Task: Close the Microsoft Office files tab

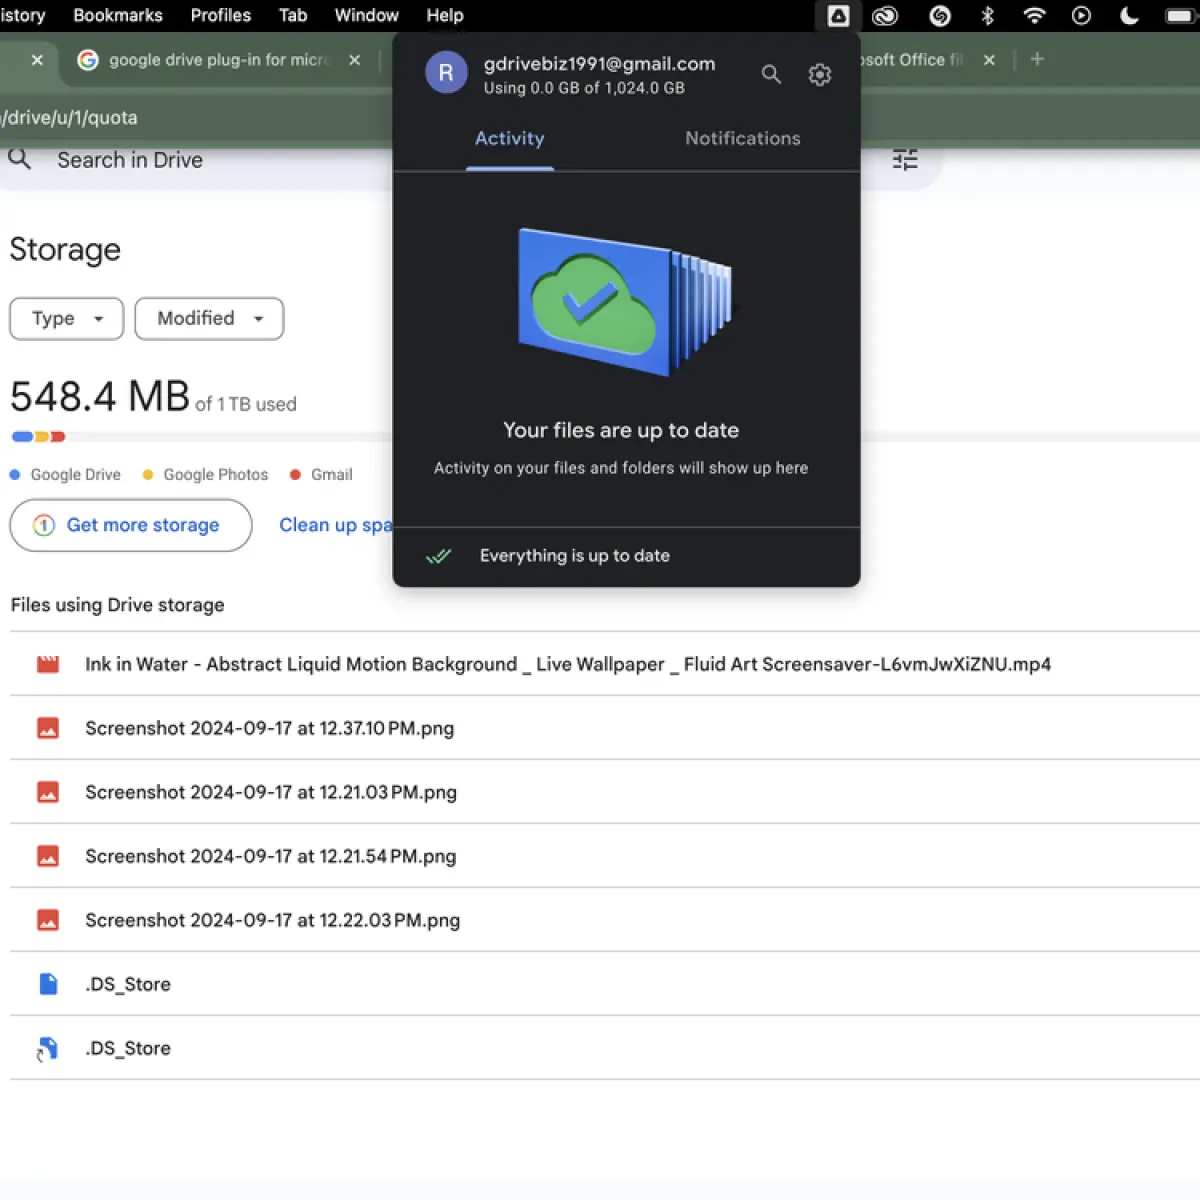Action: pyautogui.click(x=989, y=60)
